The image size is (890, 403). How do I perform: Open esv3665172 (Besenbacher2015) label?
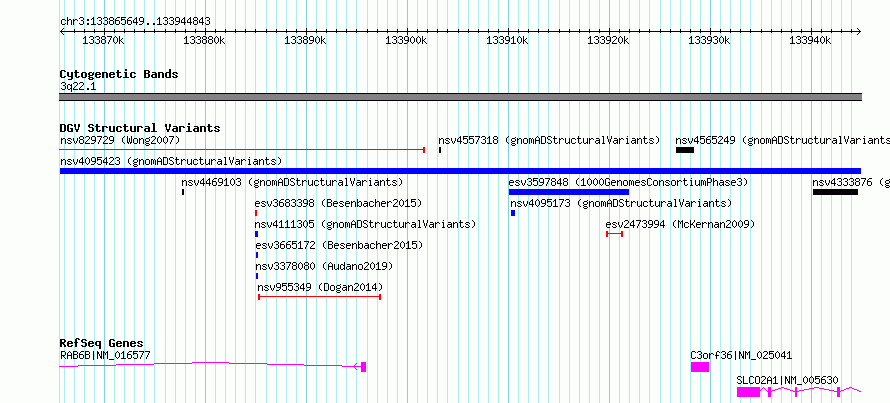pyautogui.click(x=339, y=245)
